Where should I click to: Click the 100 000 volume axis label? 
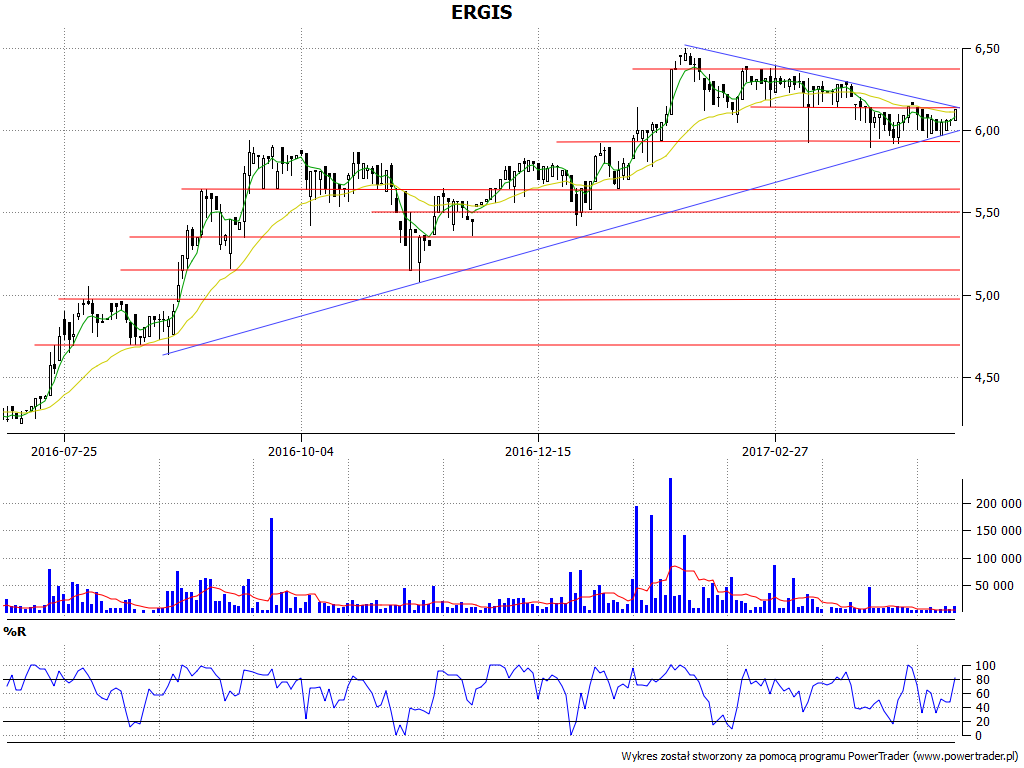tap(997, 558)
